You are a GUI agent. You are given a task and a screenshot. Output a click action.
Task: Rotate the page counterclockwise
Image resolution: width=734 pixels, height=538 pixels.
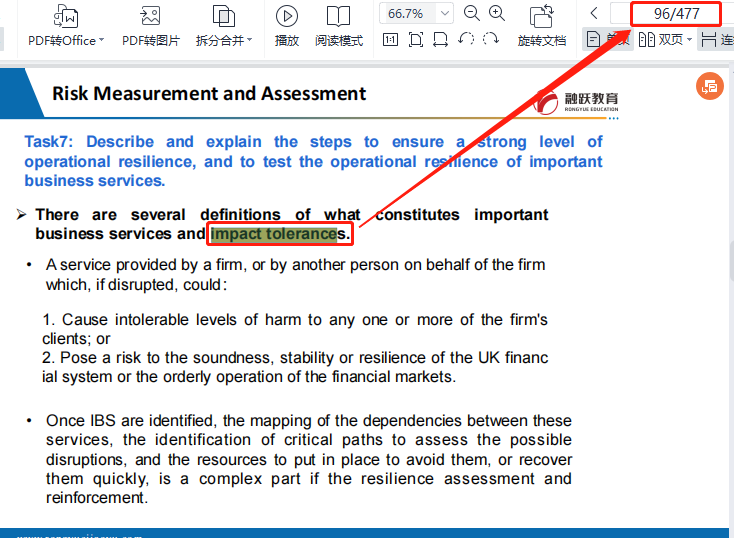pos(466,40)
